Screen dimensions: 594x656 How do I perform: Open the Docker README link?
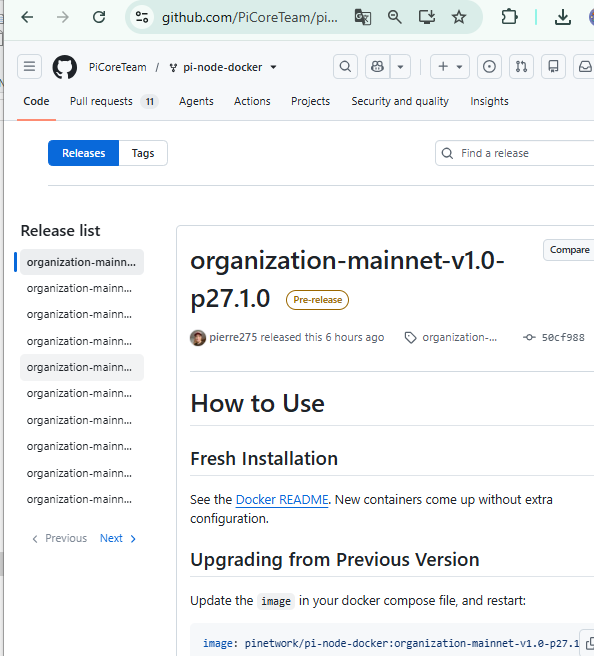point(282,500)
